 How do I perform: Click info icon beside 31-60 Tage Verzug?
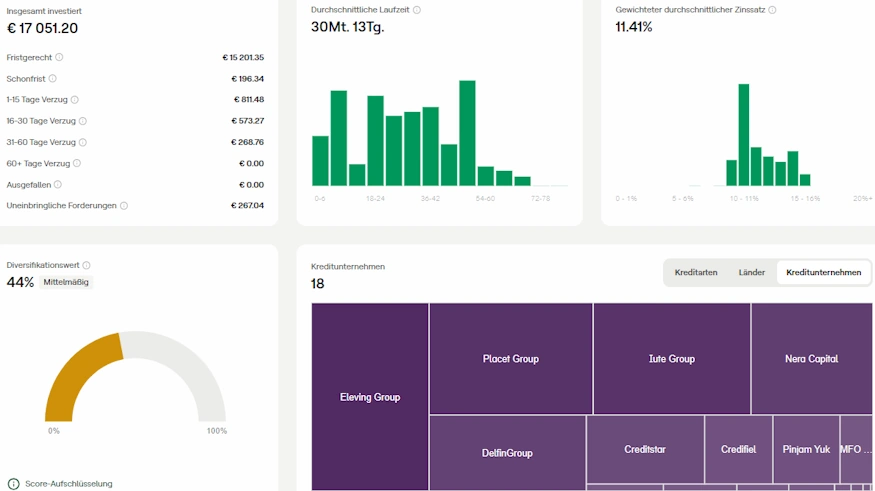tap(83, 142)
